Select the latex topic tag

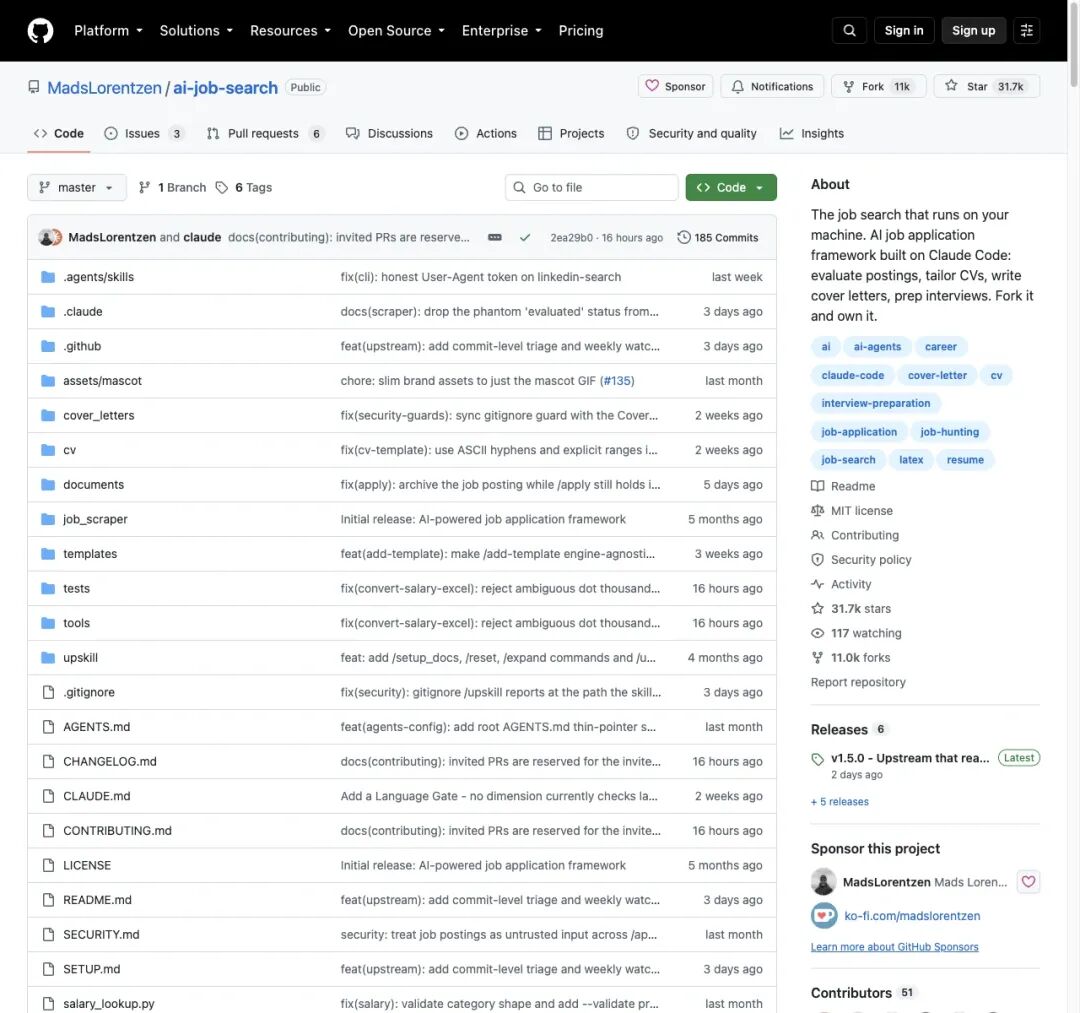pos(911,459)
